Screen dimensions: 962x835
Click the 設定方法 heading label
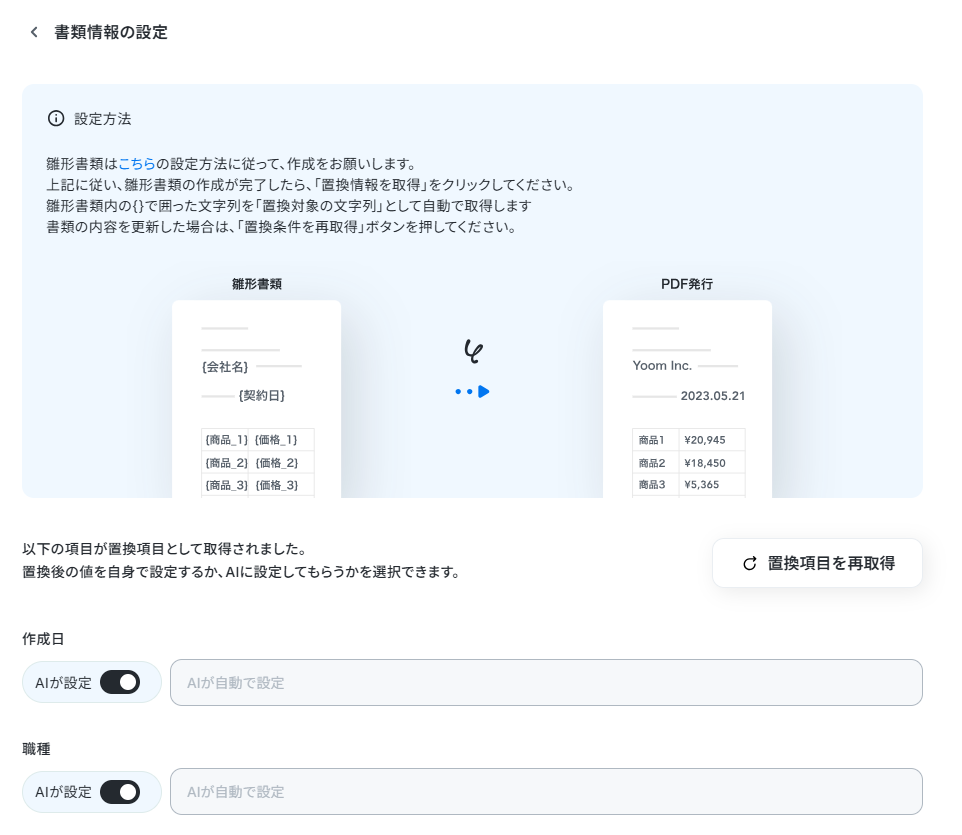click(102, 119)
